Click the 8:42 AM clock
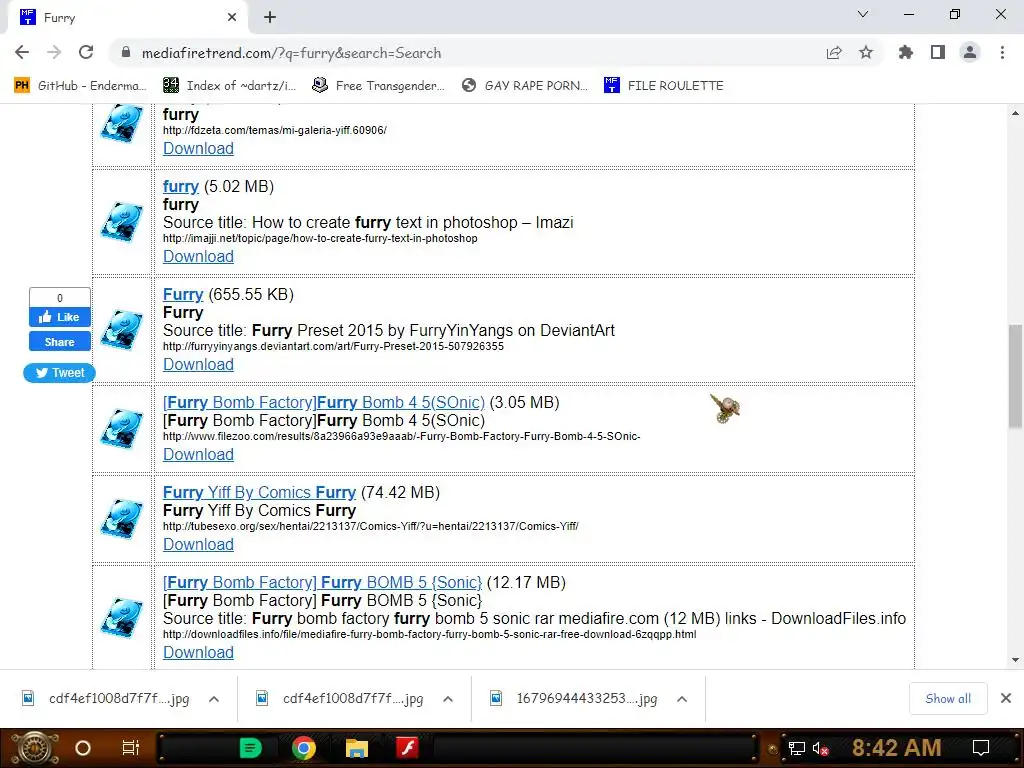1024x768 pixels. coord(897,748)
